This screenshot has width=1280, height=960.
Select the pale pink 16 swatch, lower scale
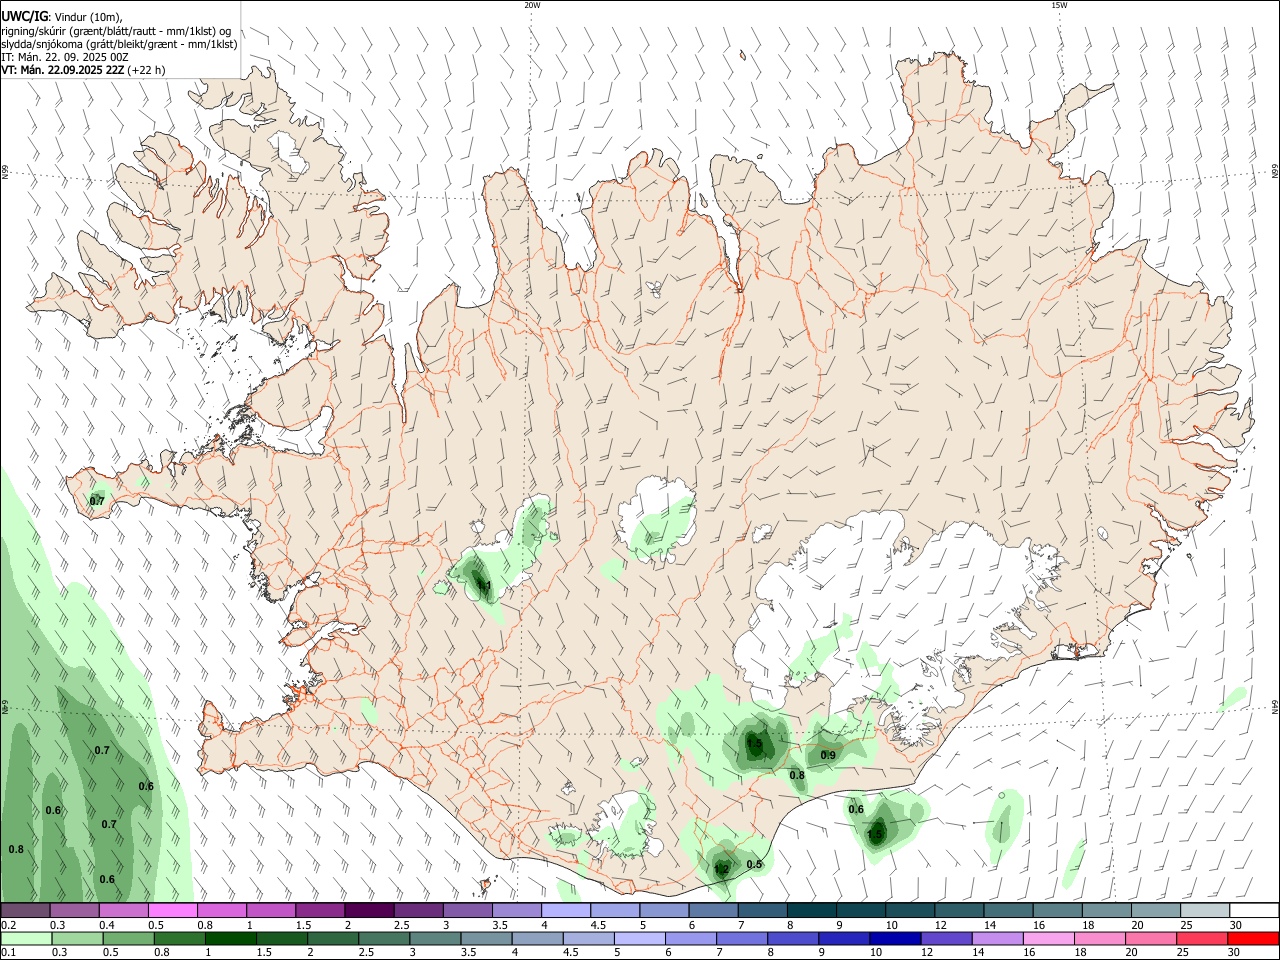pyautogui.click(x=1049, y=938)
